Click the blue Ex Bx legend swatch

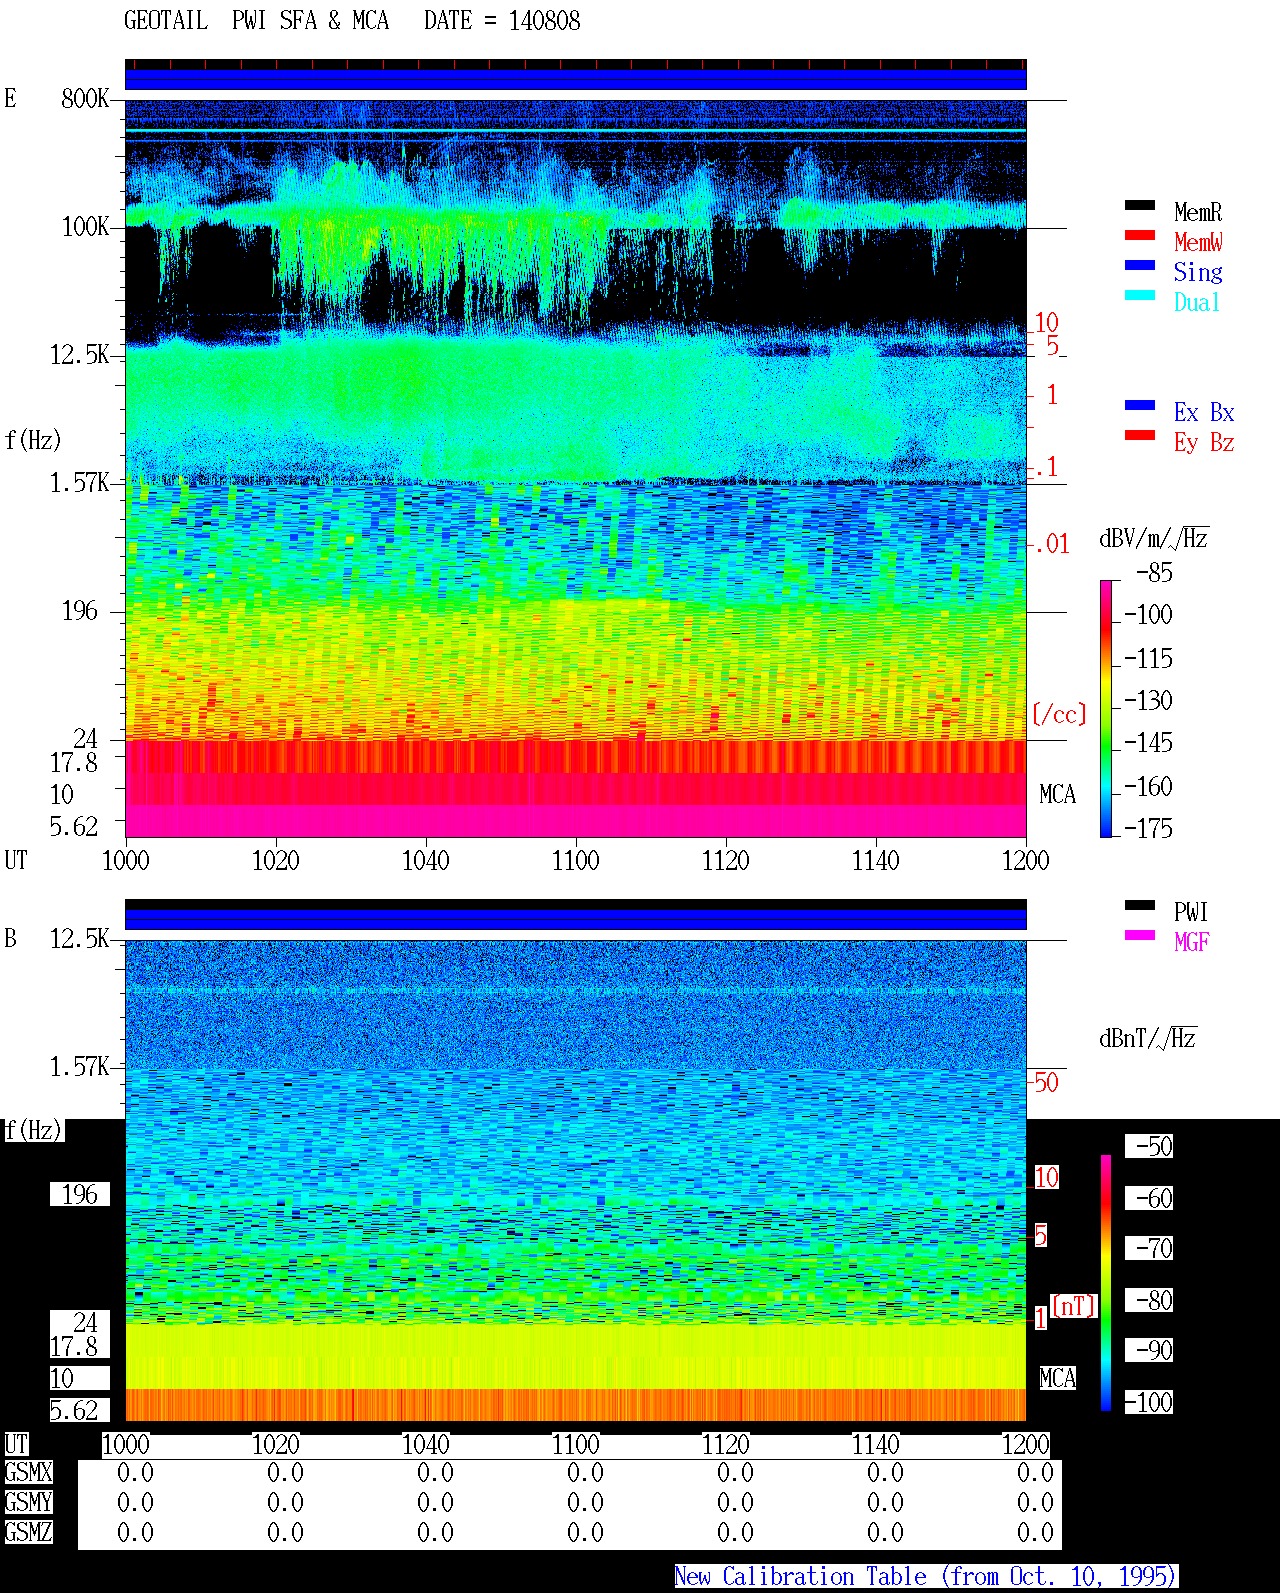coord(1140,405)
